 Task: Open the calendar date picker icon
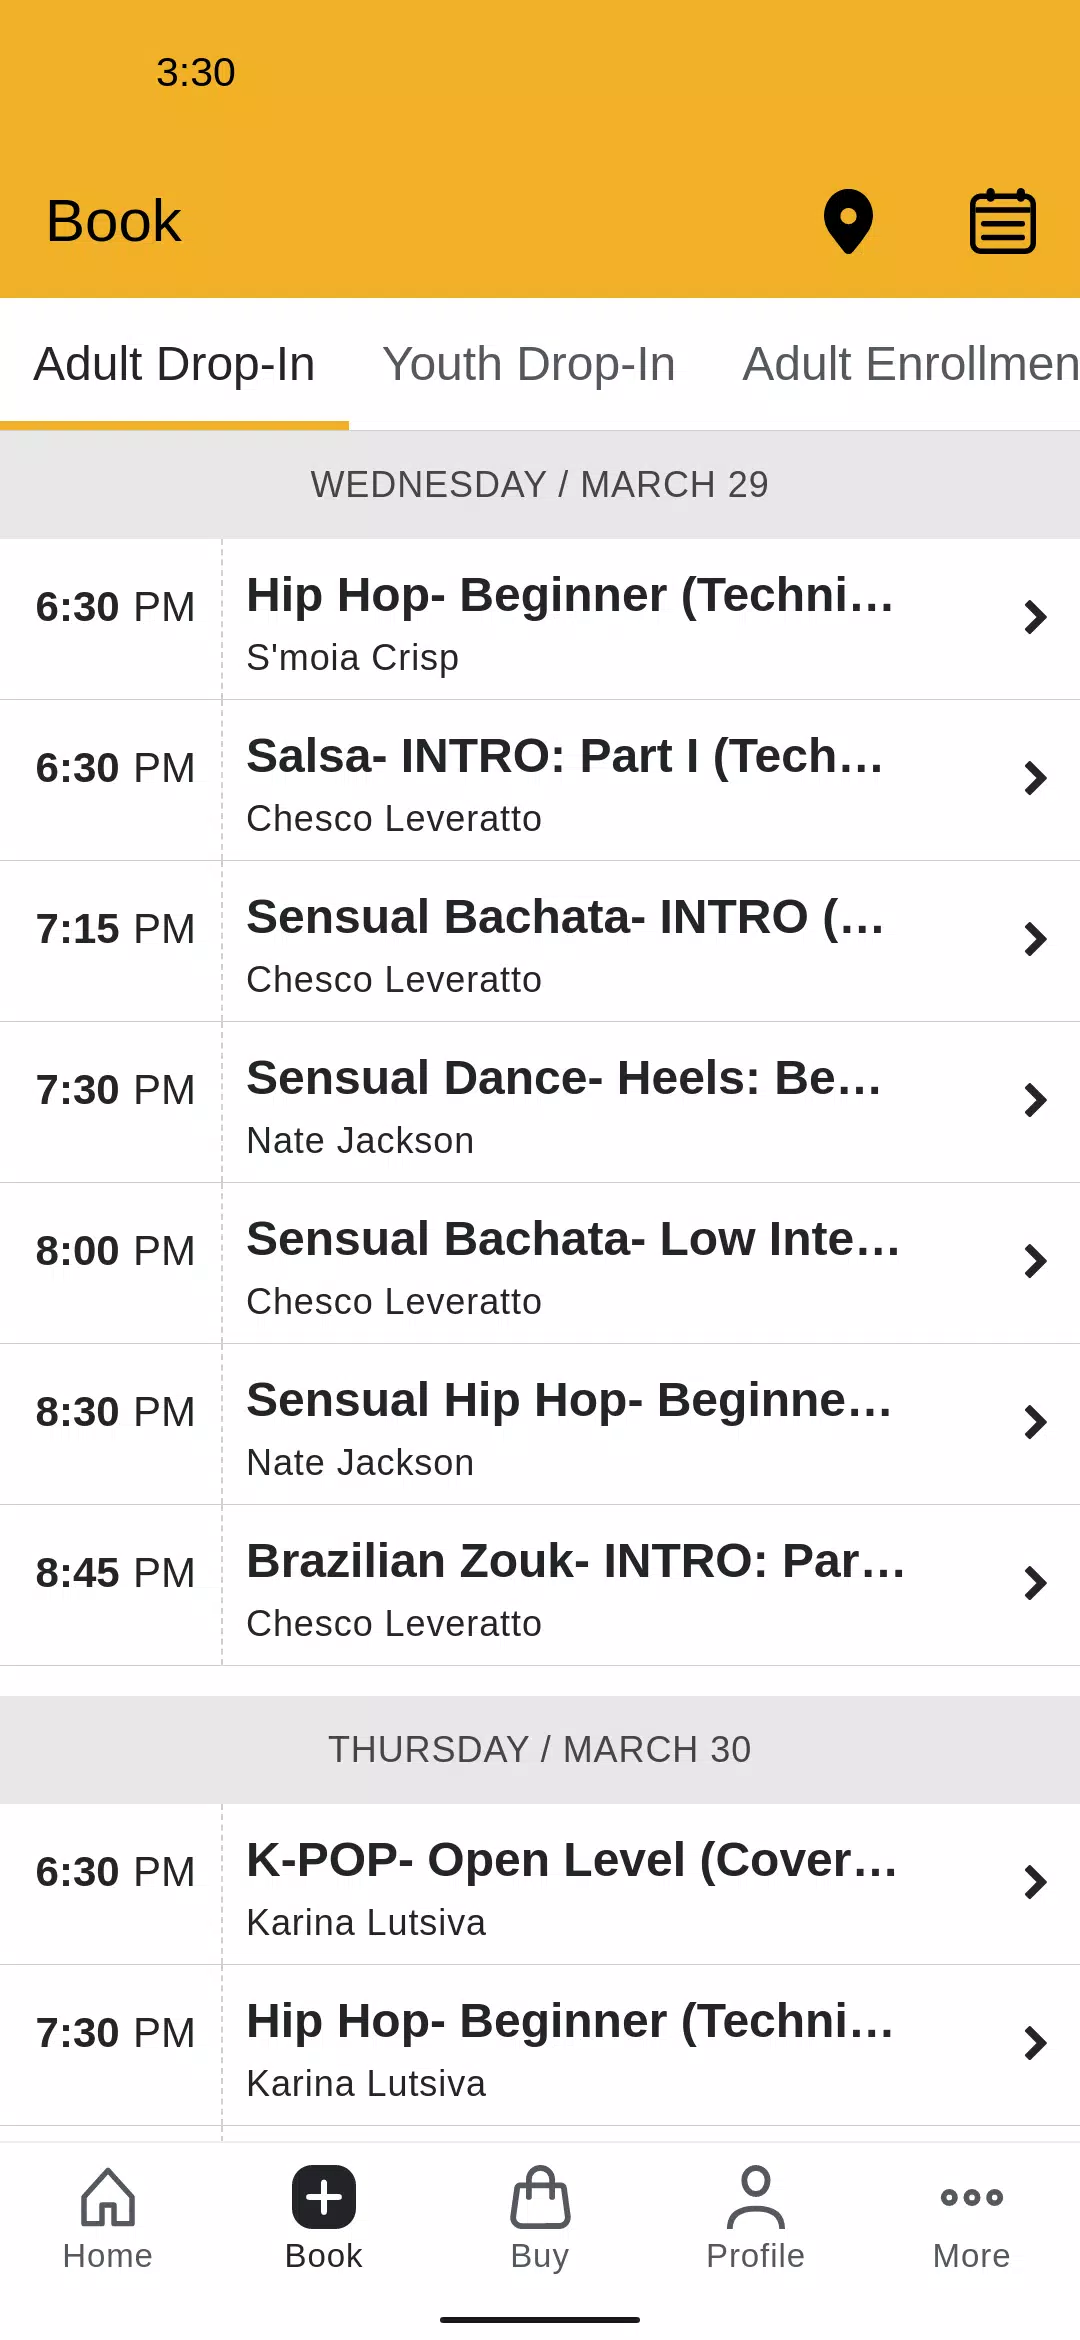pos(1002,221)
